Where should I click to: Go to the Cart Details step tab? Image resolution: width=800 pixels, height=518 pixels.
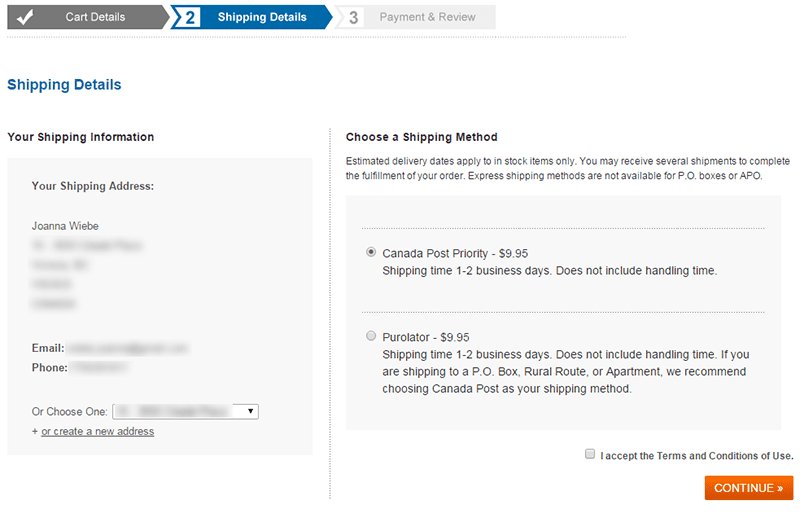click(x=88, y=17)
